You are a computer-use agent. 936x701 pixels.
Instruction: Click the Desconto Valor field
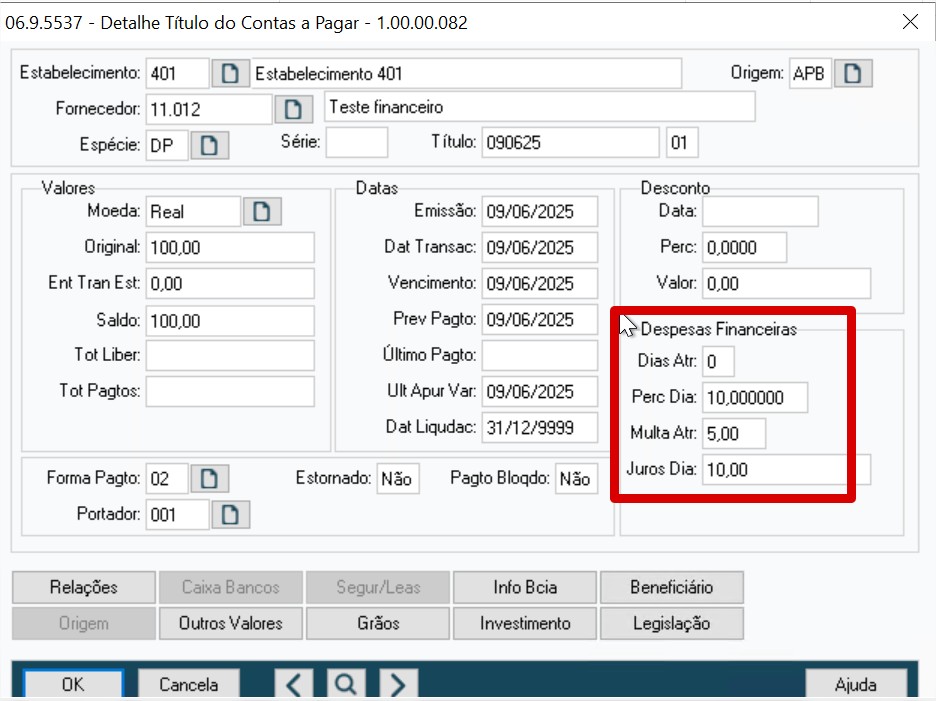pyautogui.click(x=786, y=284)
